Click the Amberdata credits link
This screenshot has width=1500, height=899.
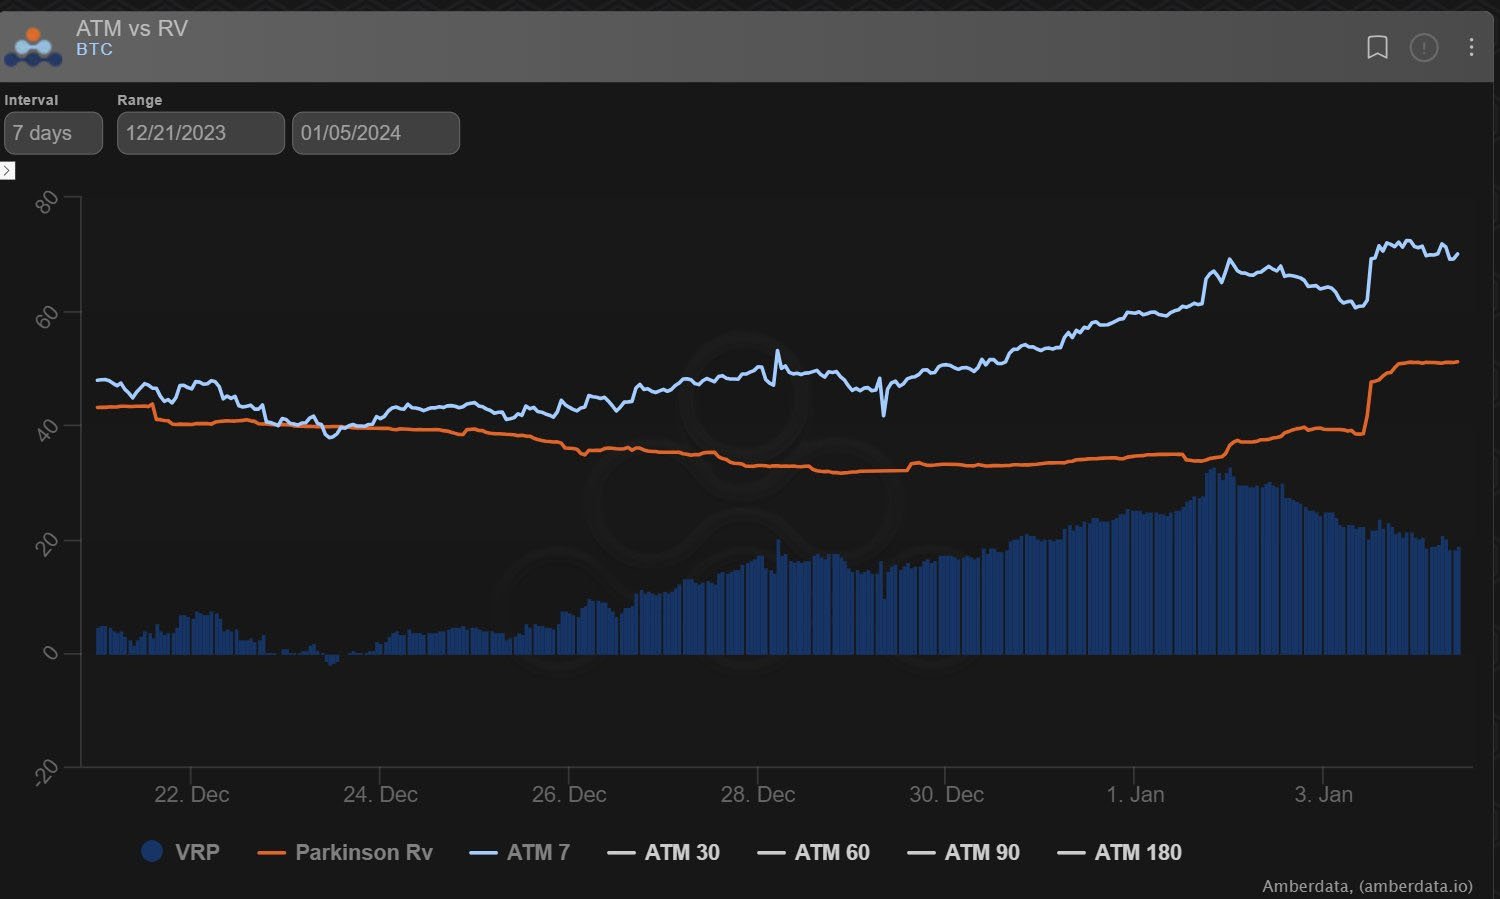pos(1366,886)
